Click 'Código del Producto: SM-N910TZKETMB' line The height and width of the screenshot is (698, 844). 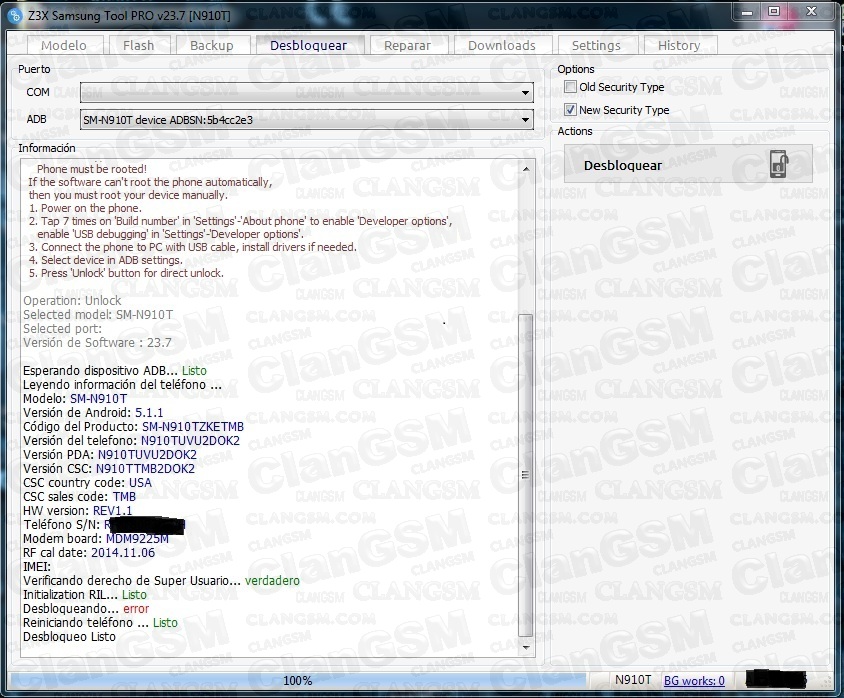click(133, 427)
